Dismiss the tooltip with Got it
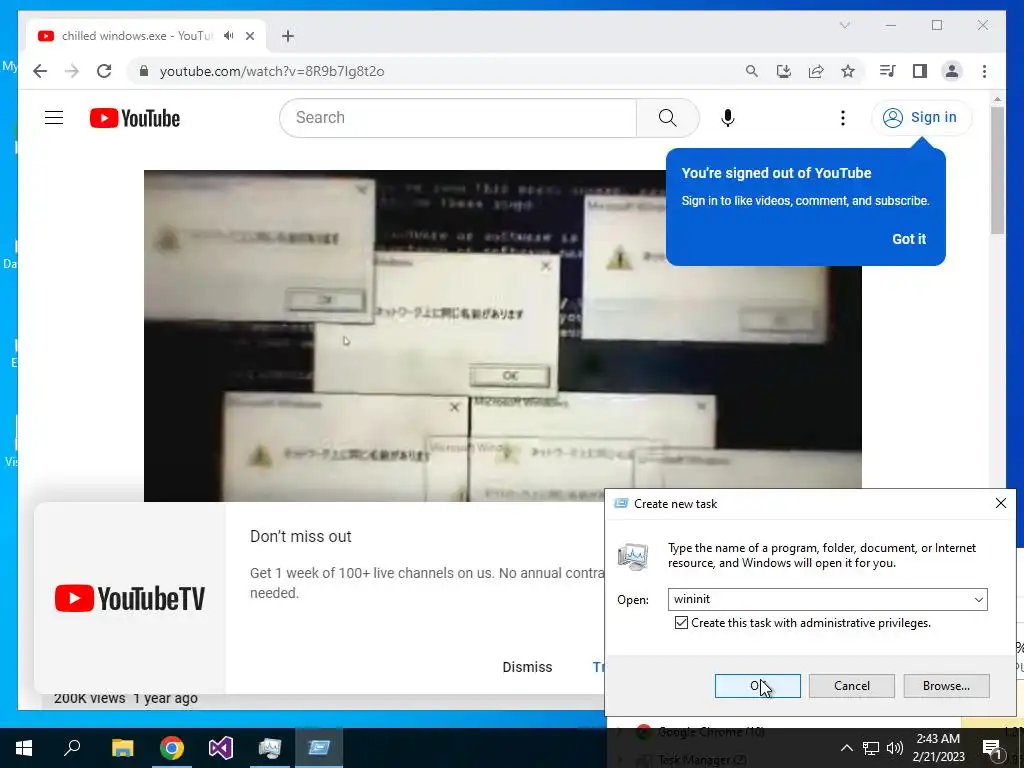This screenshot has width=1024, height=768. [x=909, y=239]
